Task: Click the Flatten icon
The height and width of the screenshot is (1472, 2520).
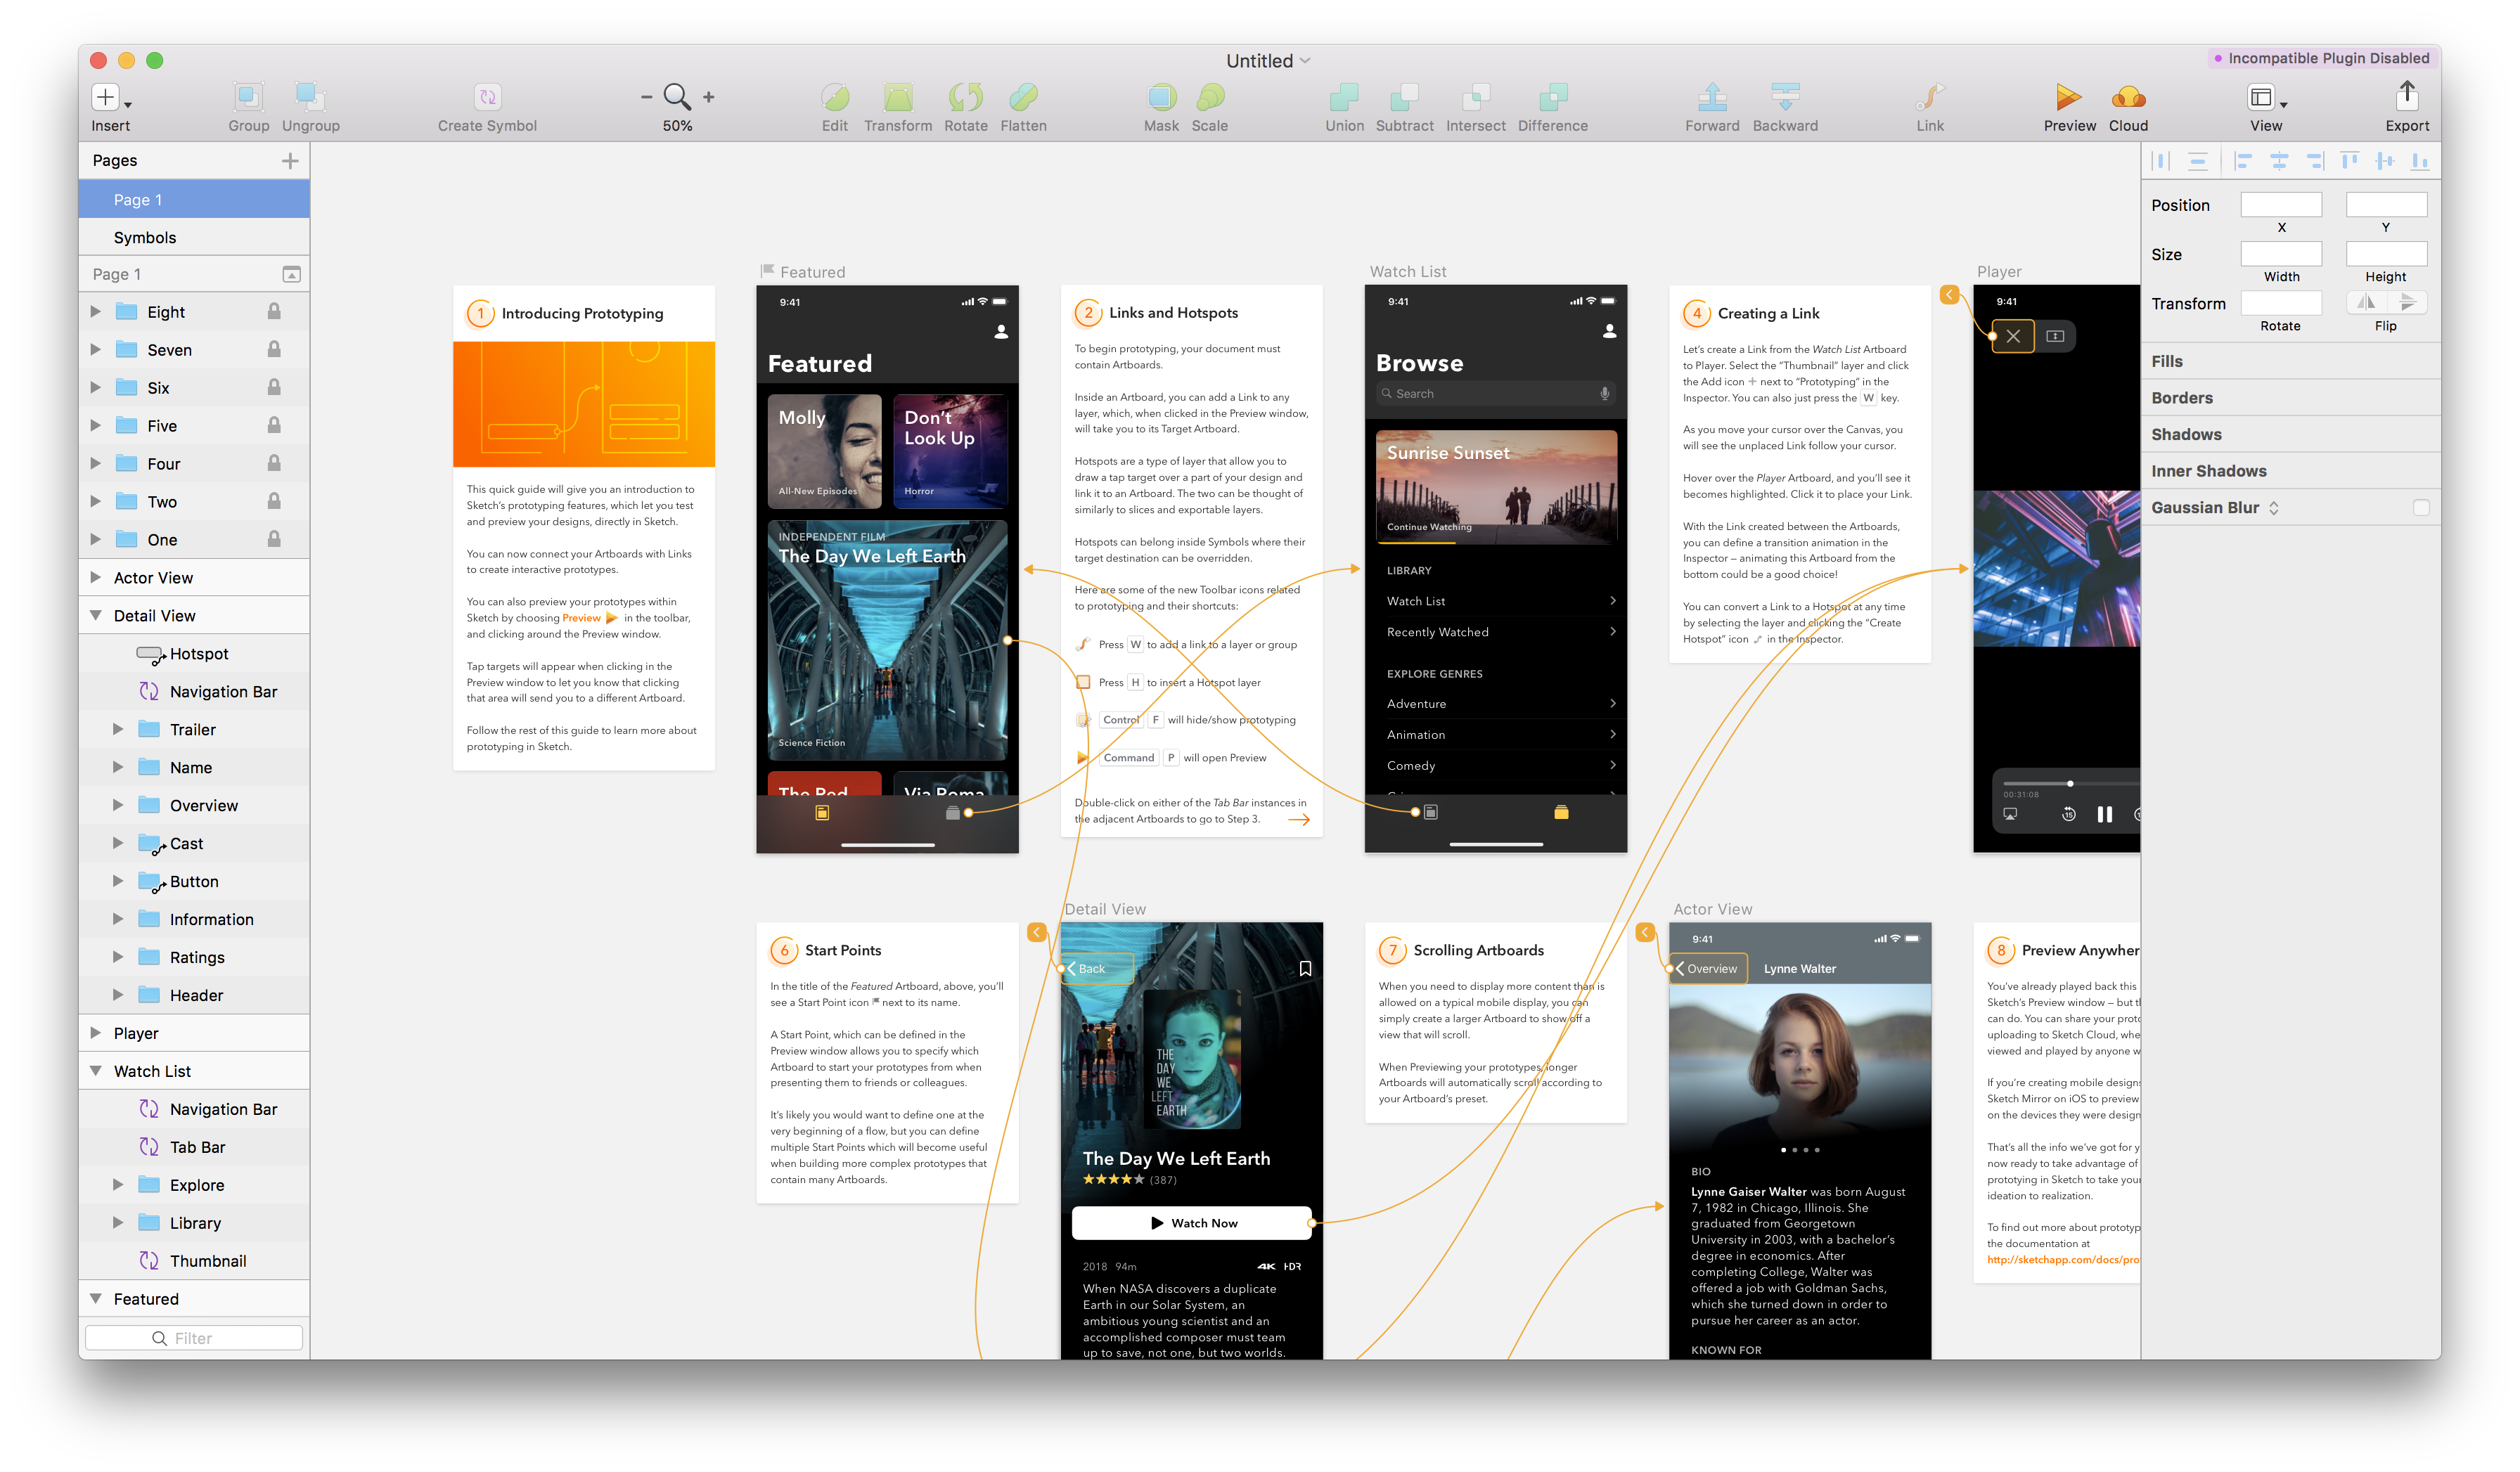Action: (1023, 97)
